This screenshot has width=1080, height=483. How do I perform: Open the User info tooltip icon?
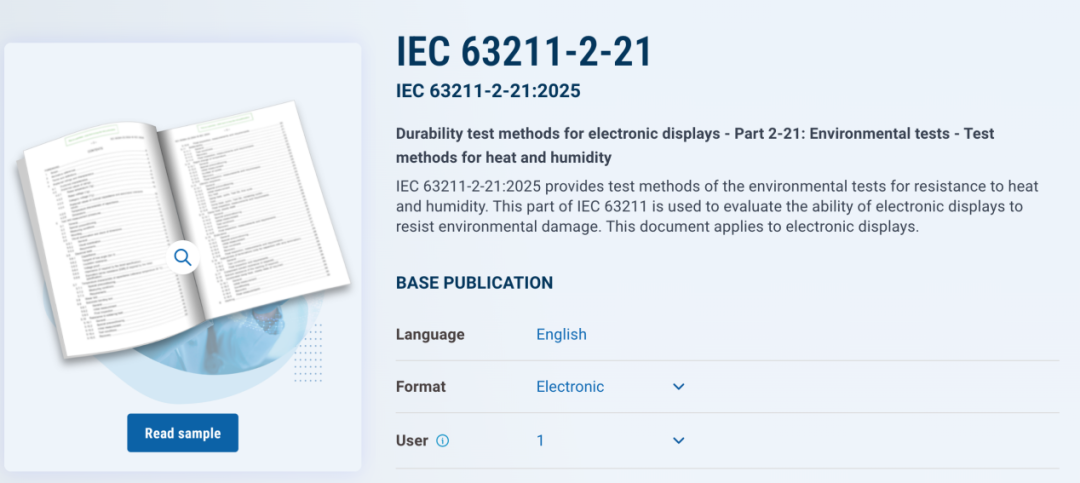(x=443, y=440)
